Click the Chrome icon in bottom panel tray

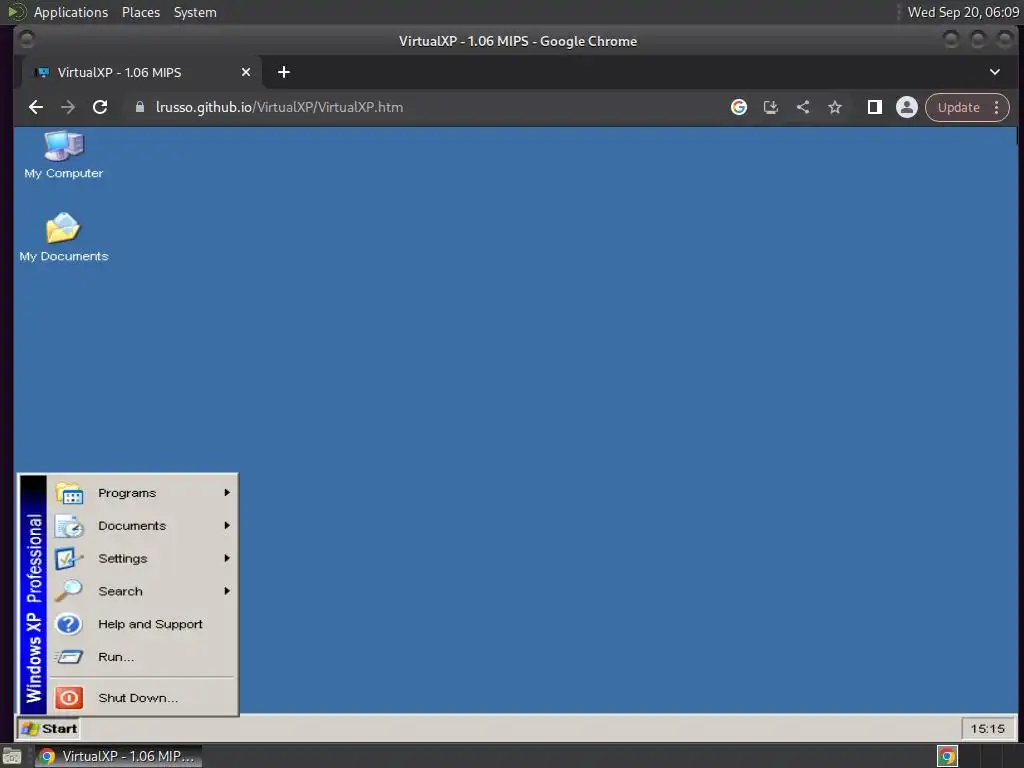coord(947,756)
